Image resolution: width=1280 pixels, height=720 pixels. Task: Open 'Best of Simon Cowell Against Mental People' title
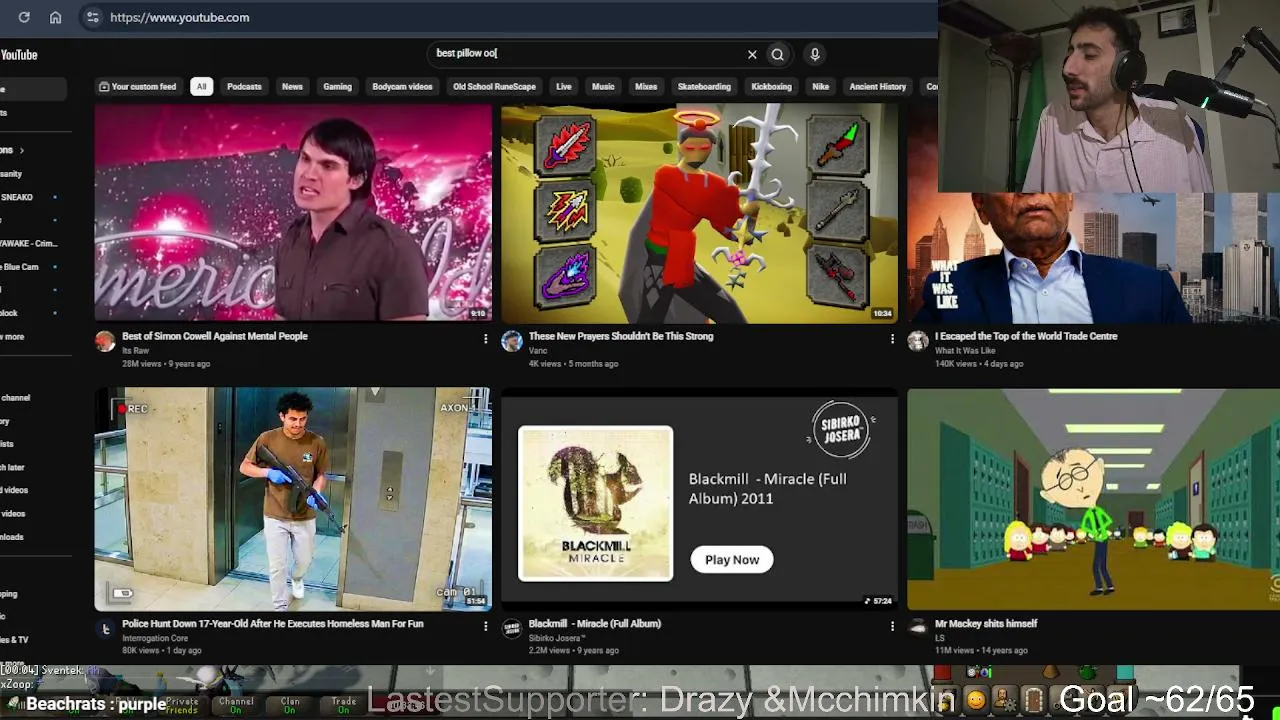215,336
